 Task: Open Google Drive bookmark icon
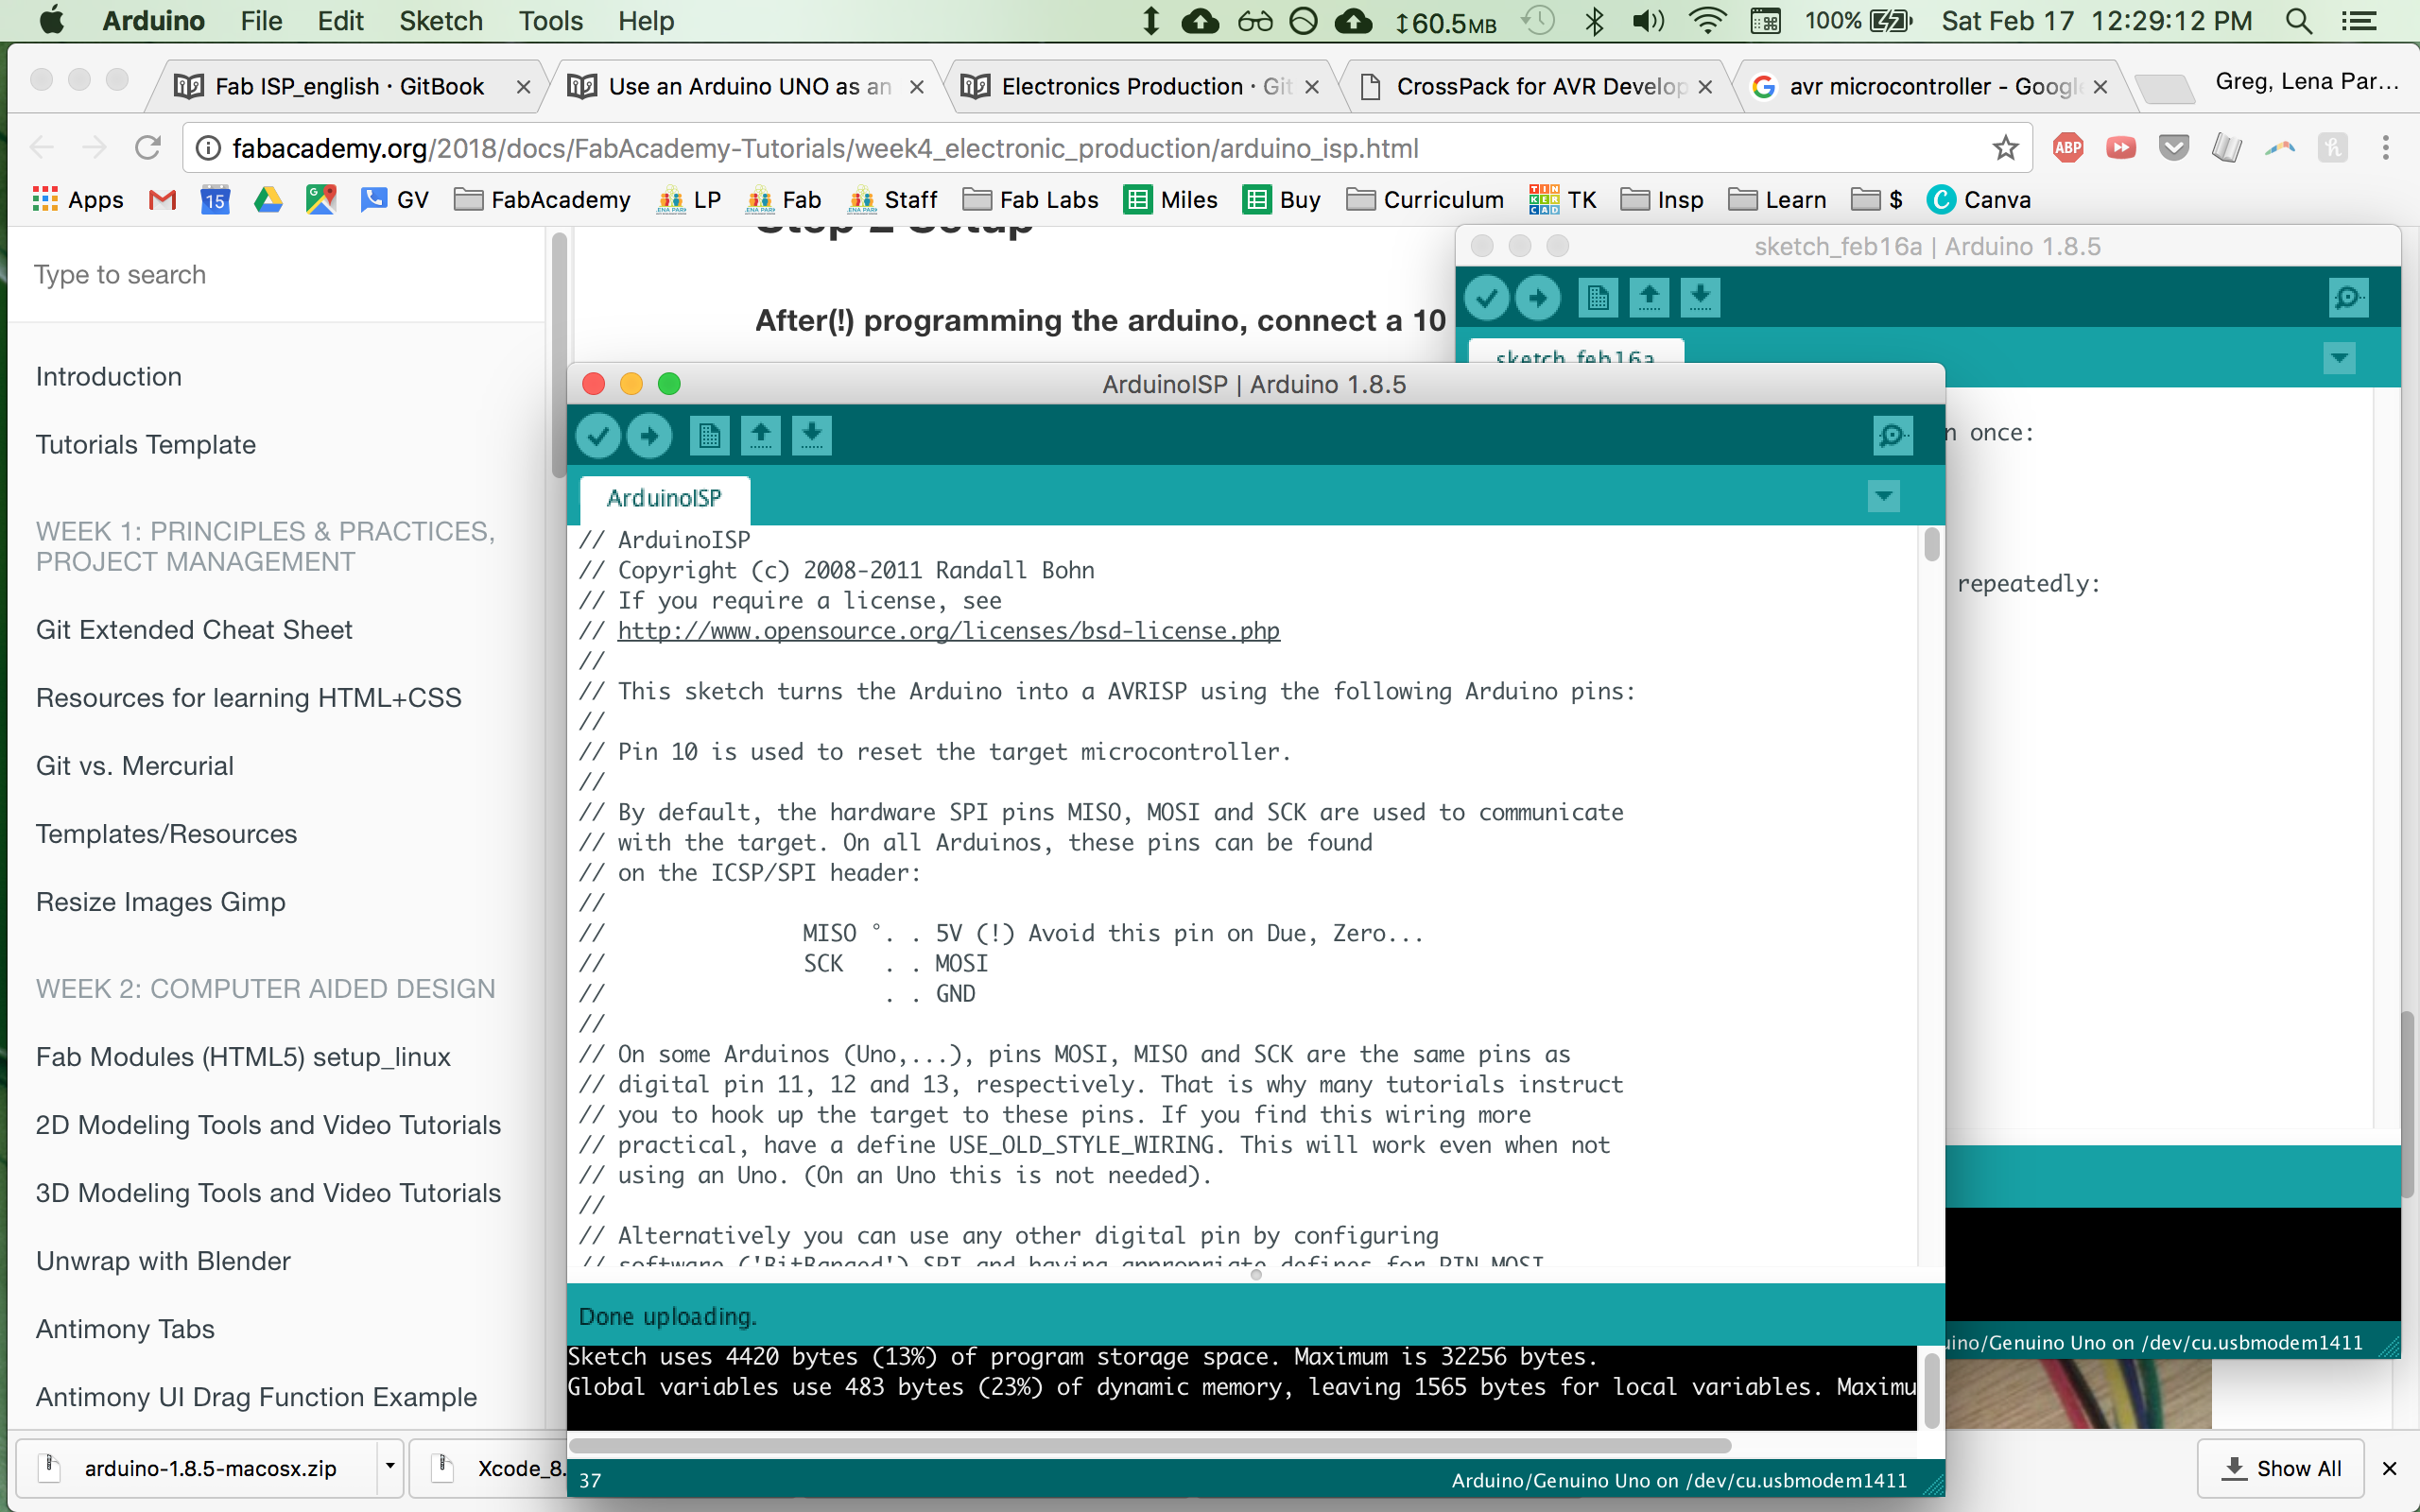pyautogui.click(x=268, y=200)
